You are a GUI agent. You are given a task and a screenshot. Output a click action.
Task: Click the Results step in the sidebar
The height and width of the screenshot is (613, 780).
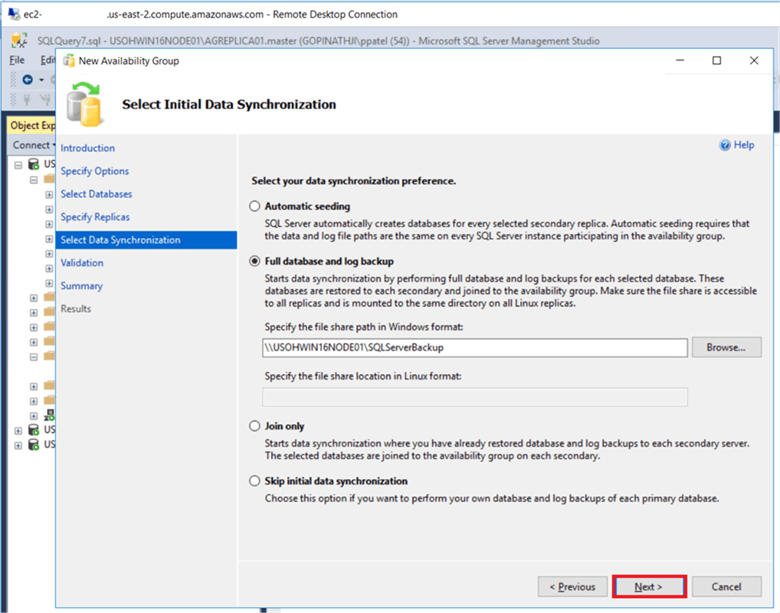(76, 308)
